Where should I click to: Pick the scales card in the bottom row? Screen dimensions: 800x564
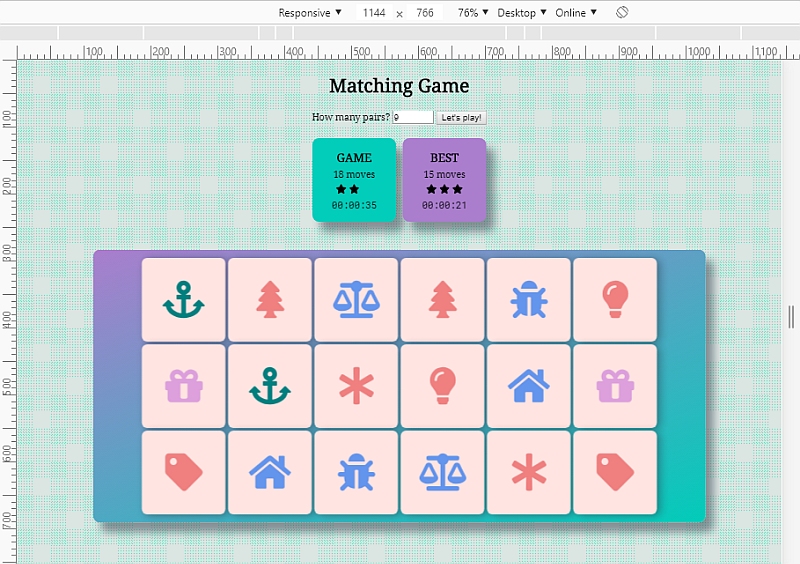coord(442,471)
